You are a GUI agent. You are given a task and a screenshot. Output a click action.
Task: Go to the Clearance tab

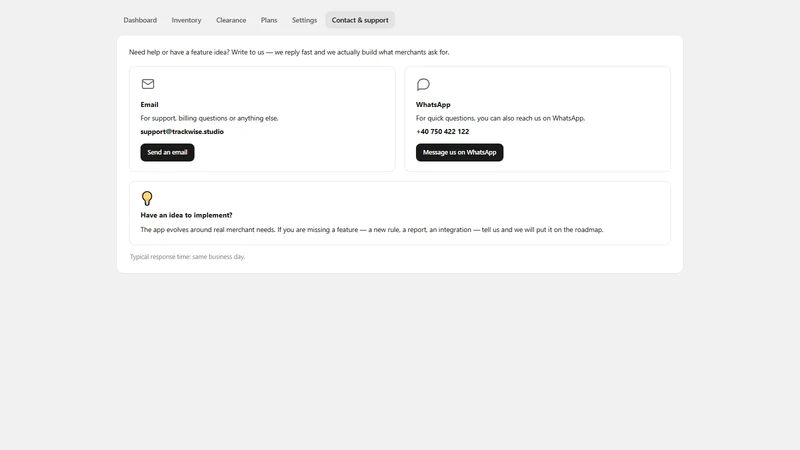(x=231, y=20)
